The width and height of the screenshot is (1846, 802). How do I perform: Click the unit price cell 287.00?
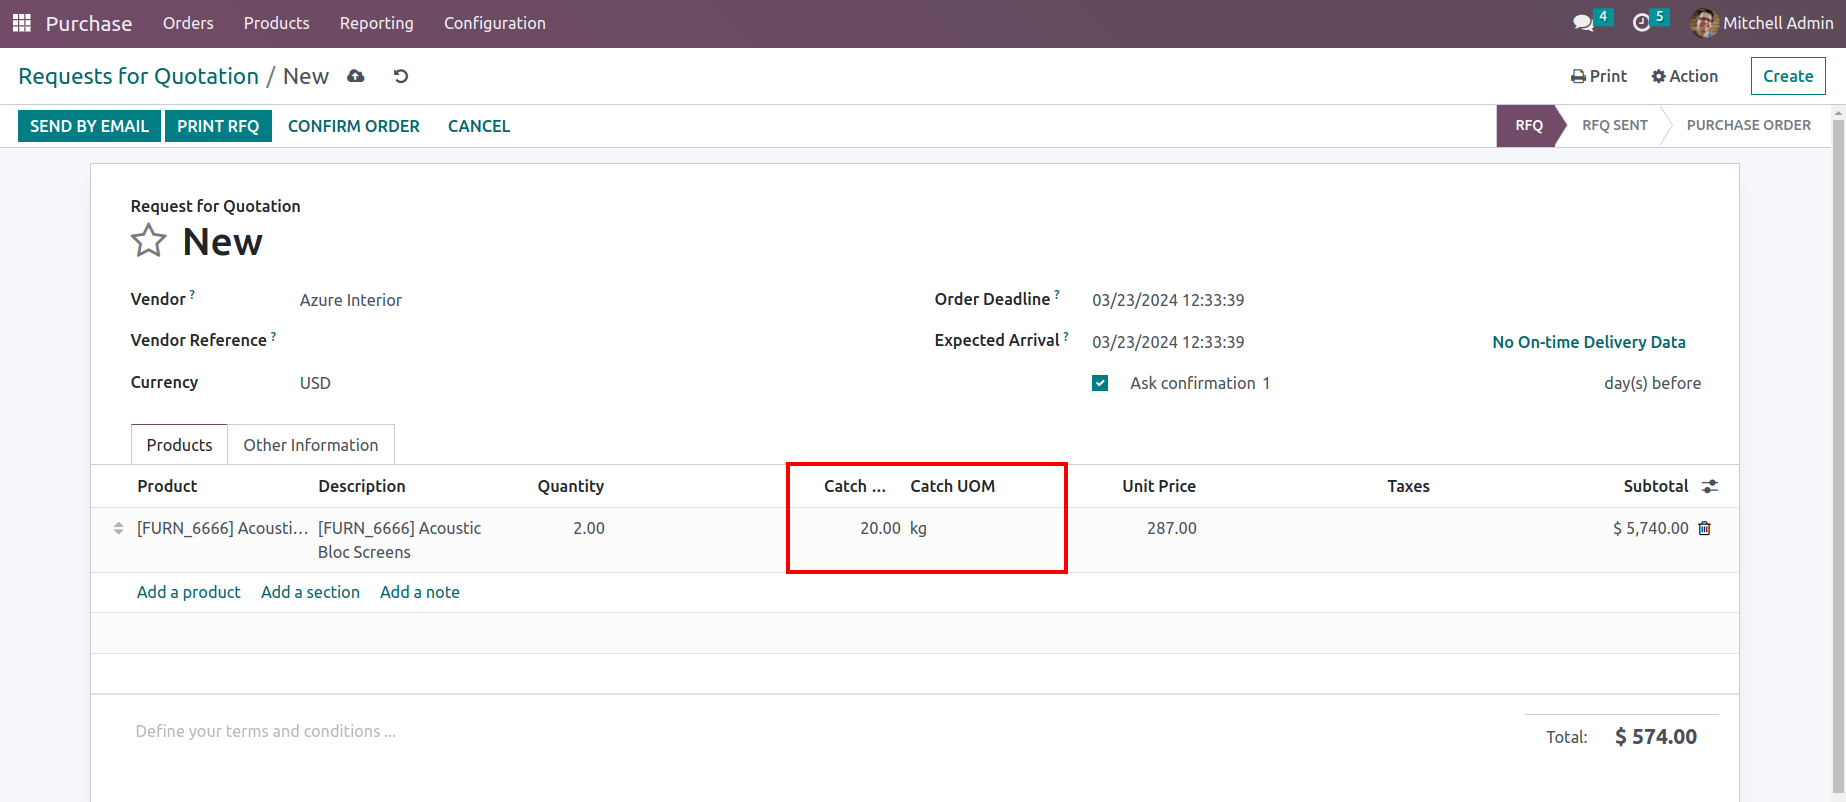click(1172, 528)
